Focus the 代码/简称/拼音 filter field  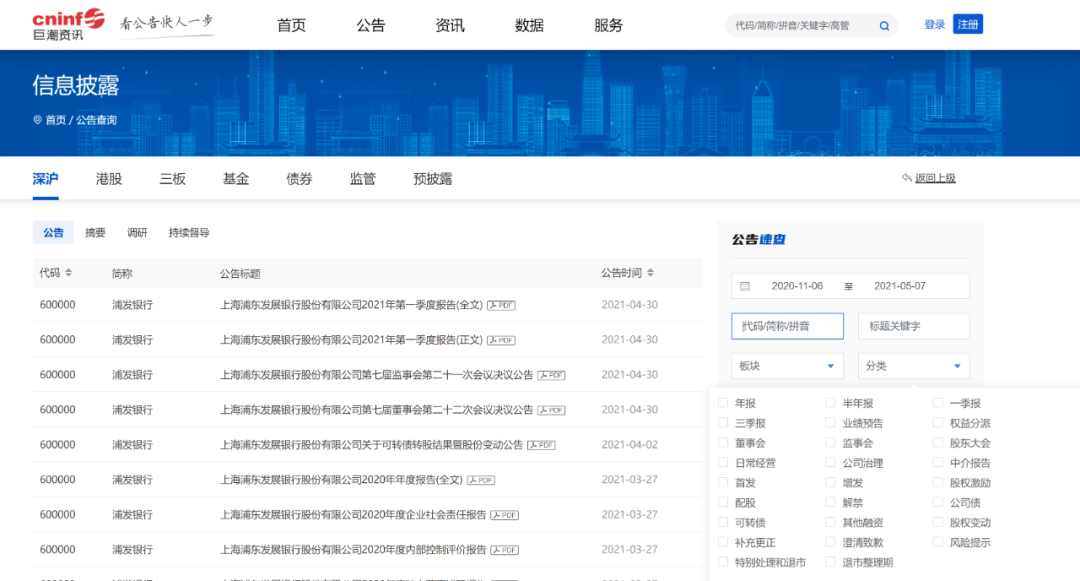(x=787, y=326)
